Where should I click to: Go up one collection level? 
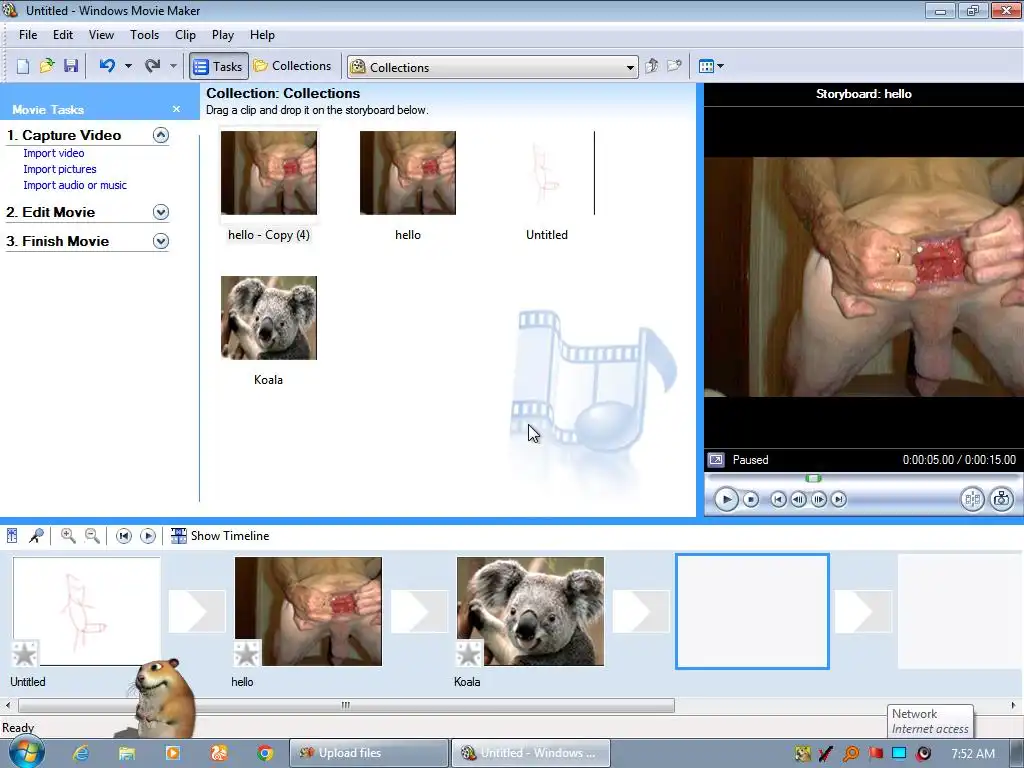[x=651, y=66]
